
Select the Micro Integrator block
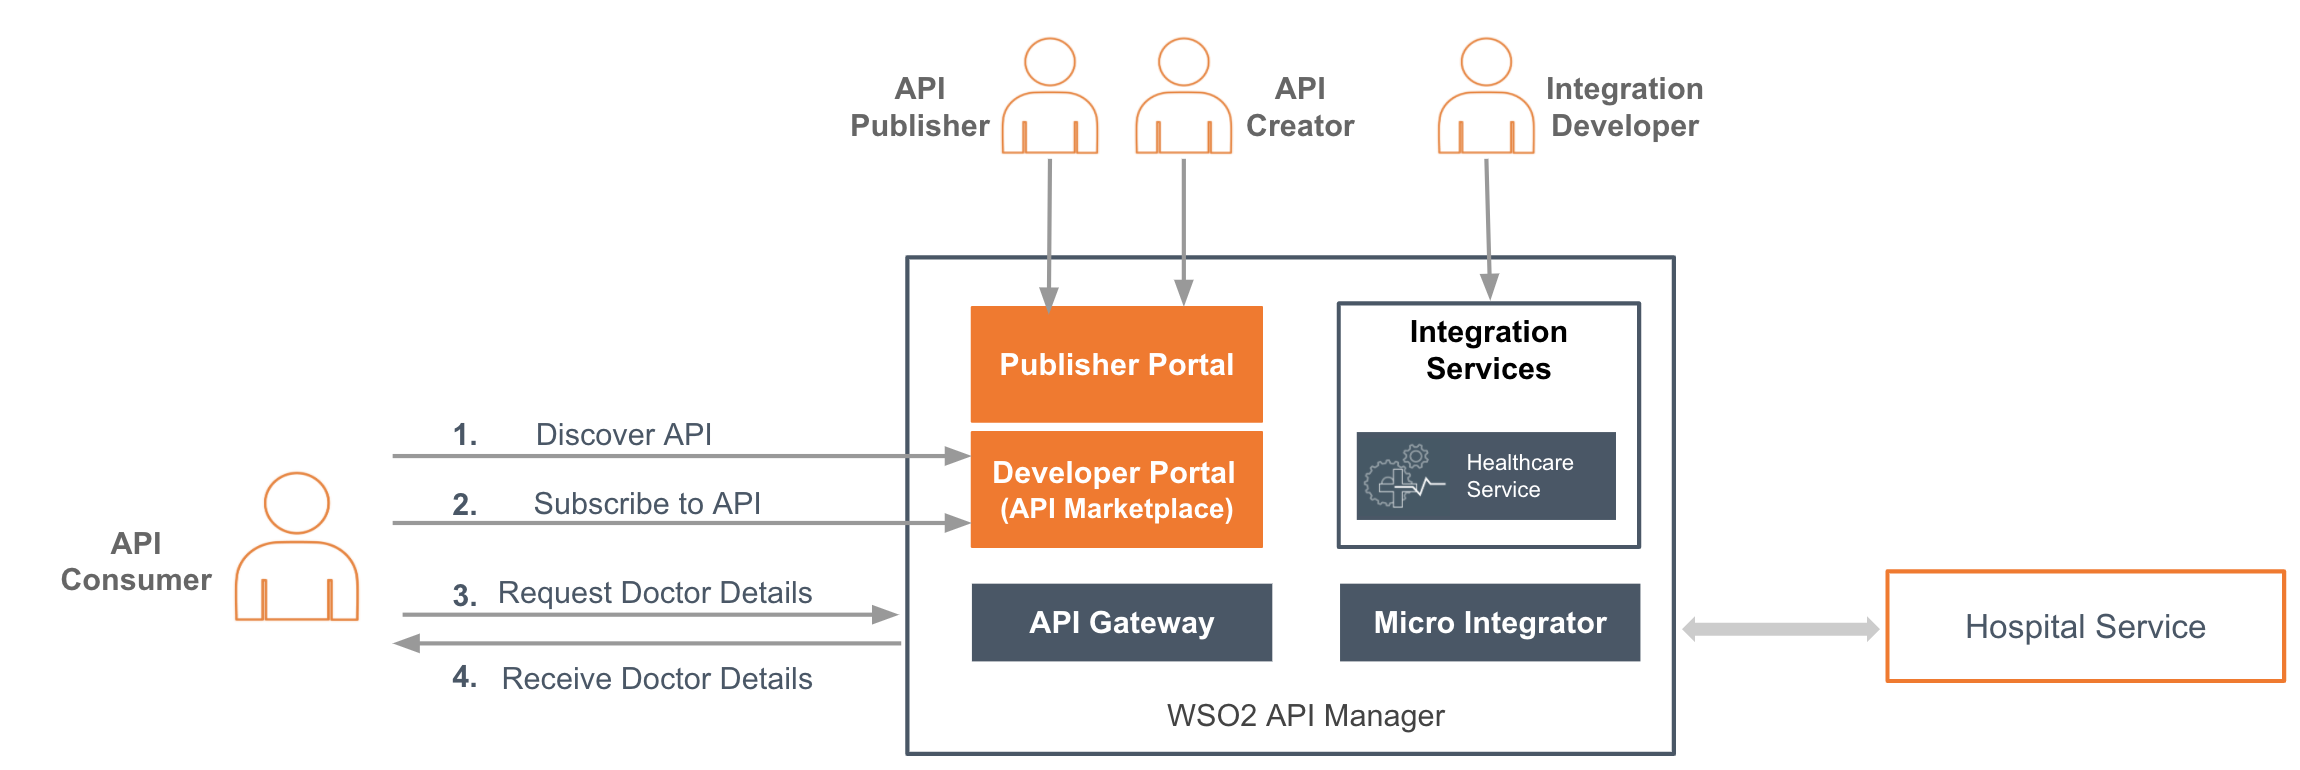pos(1489,623)
